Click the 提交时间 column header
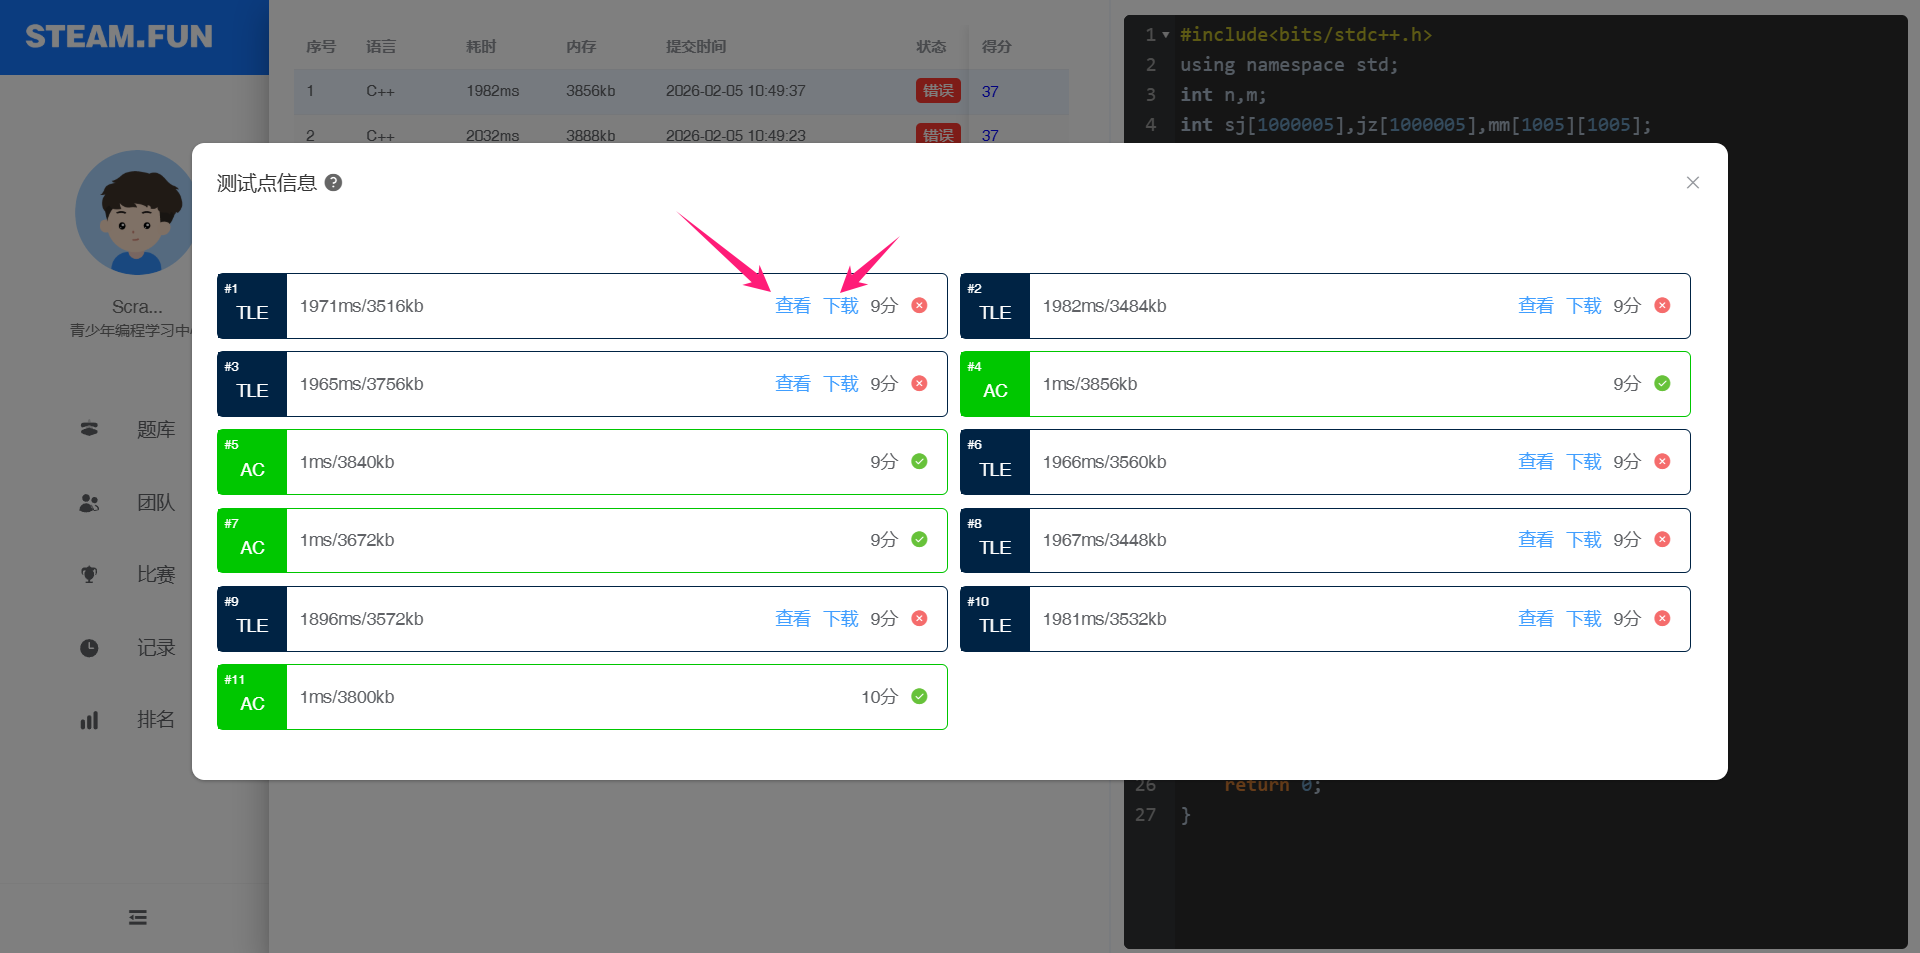The width and height of the screenshot is (1920, 953). (x=696, y=47)
